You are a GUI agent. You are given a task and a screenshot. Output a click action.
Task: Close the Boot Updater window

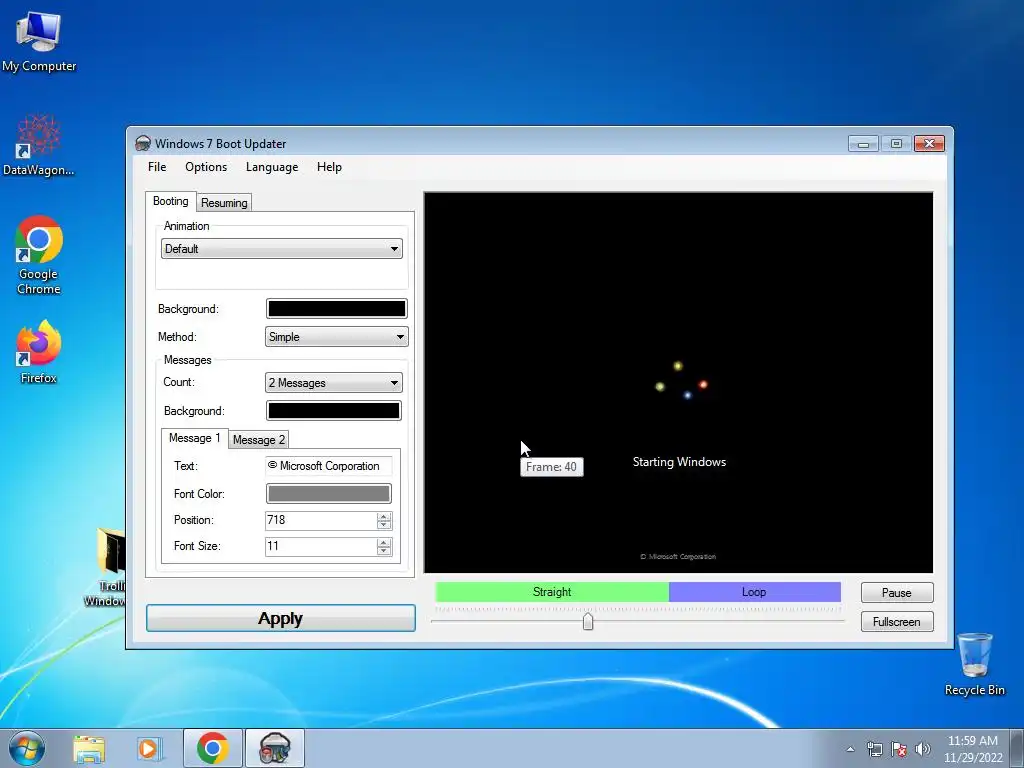[929, 143]
